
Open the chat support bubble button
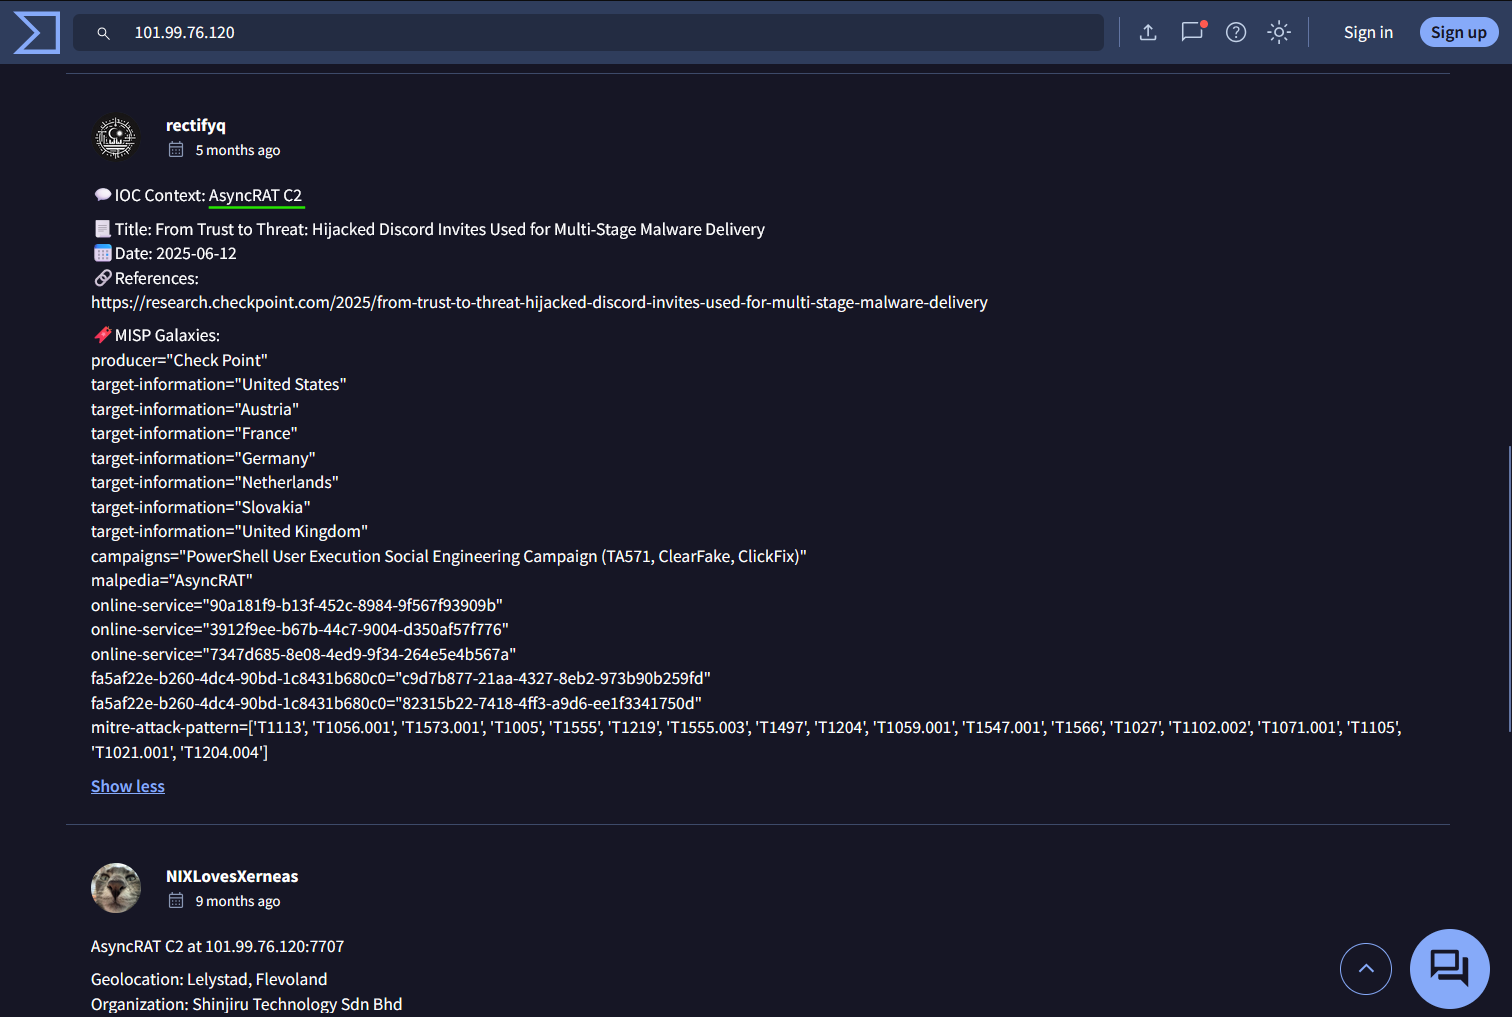point(1450,969)
